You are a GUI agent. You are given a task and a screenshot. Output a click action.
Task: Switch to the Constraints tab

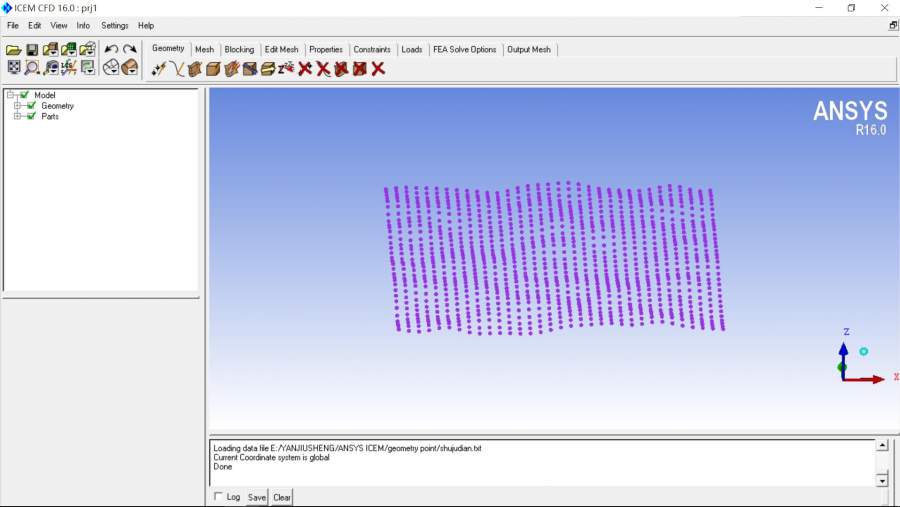pyautogui.click(x=372, y=50)
